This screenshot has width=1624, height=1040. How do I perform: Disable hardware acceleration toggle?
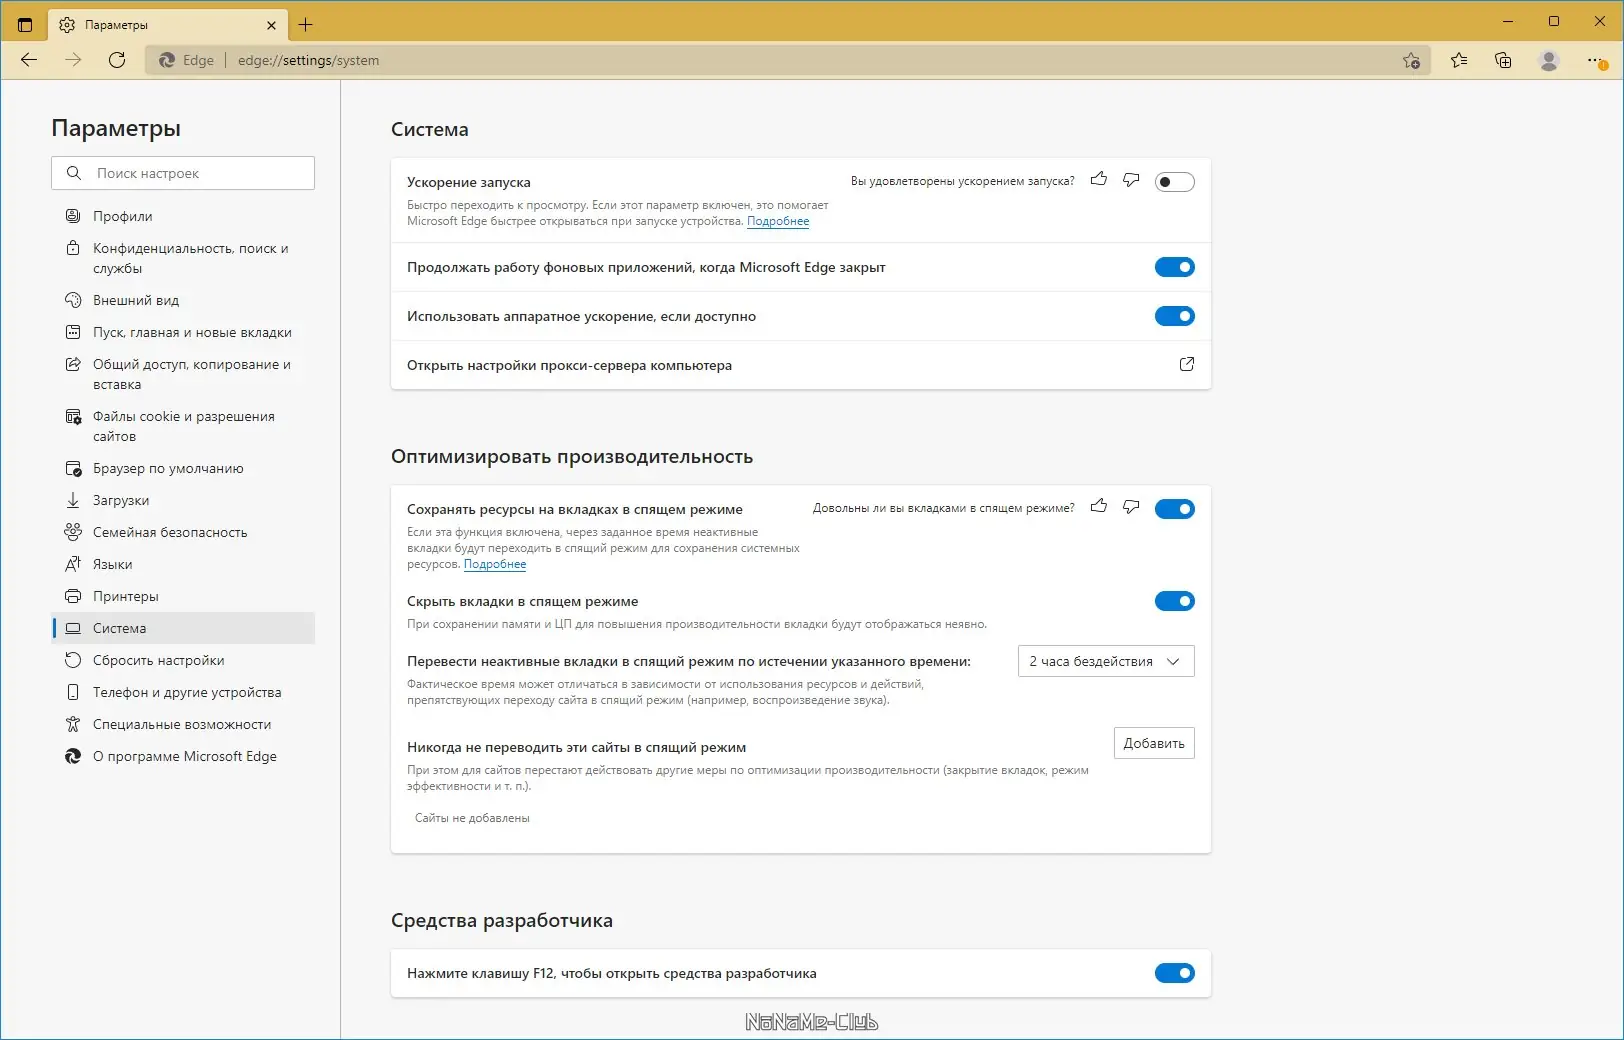point(1174,316)
